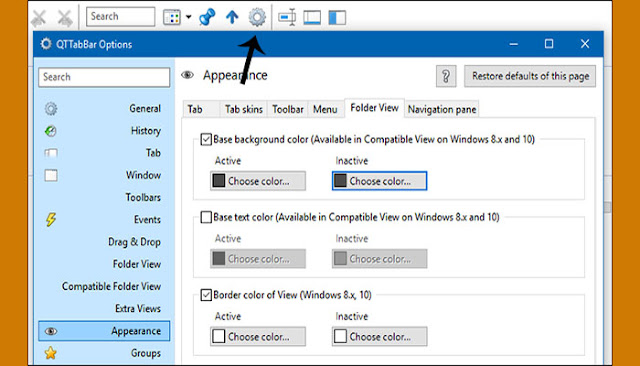Switch to the Menu tab

pyautogui.click(x=325, y=109)
